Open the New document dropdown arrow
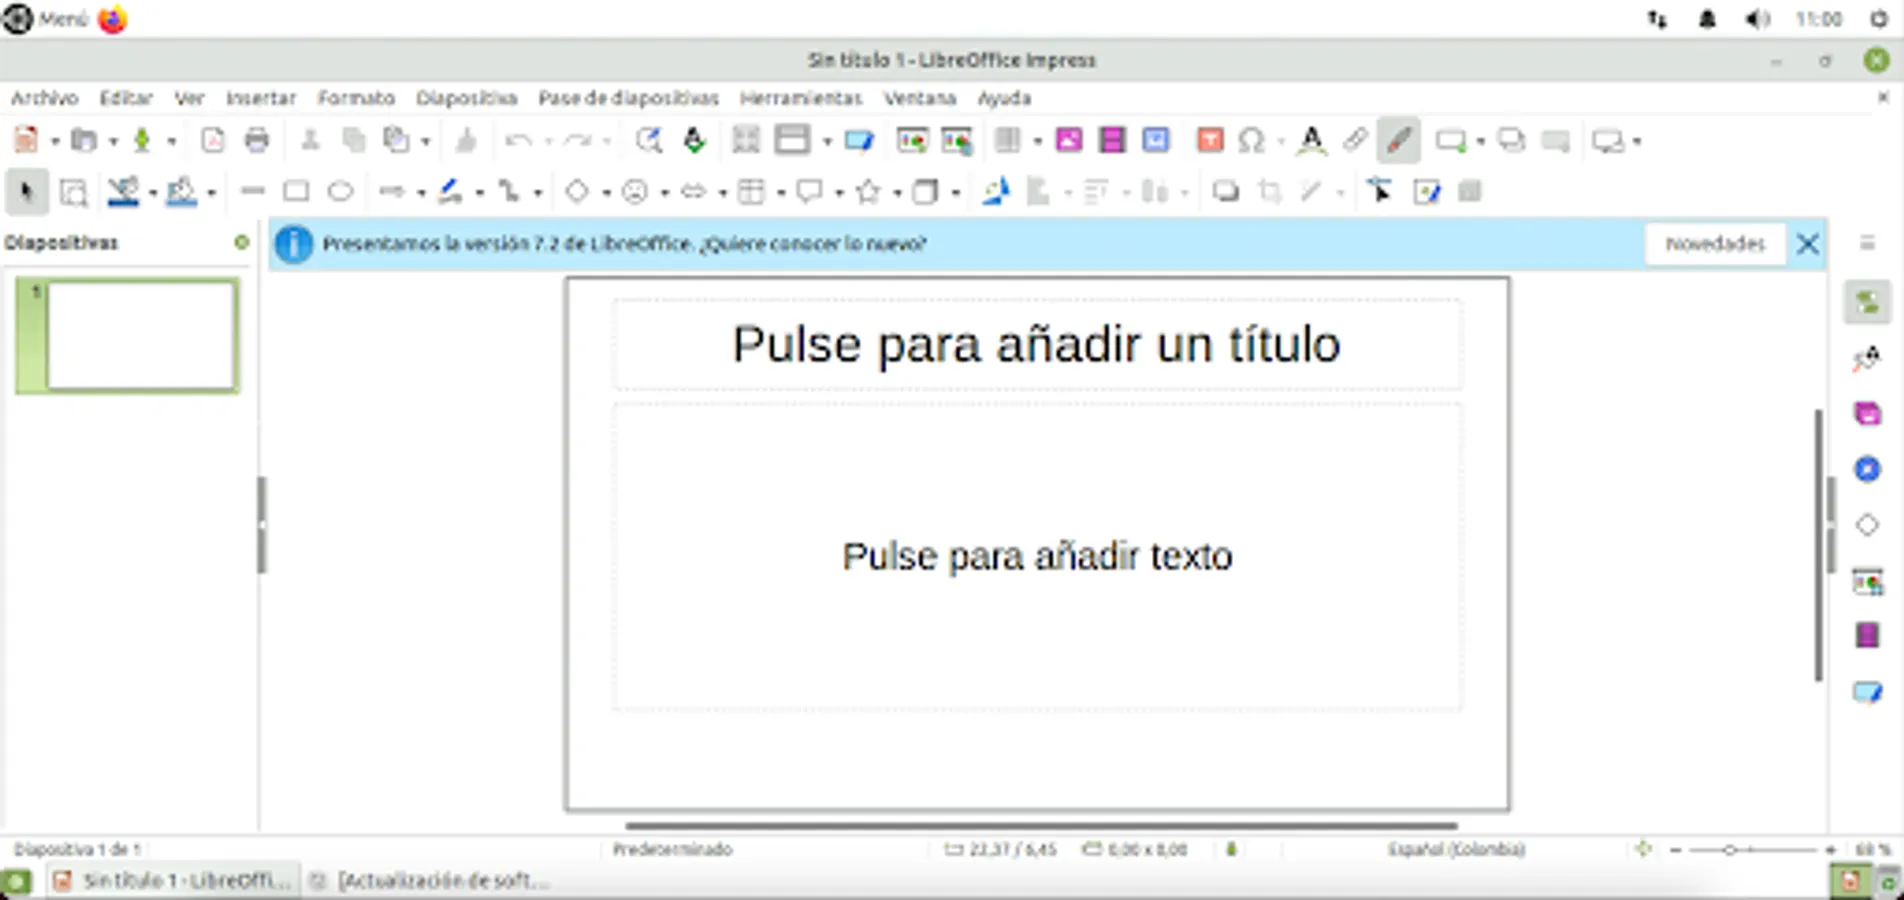 (54, 141)
